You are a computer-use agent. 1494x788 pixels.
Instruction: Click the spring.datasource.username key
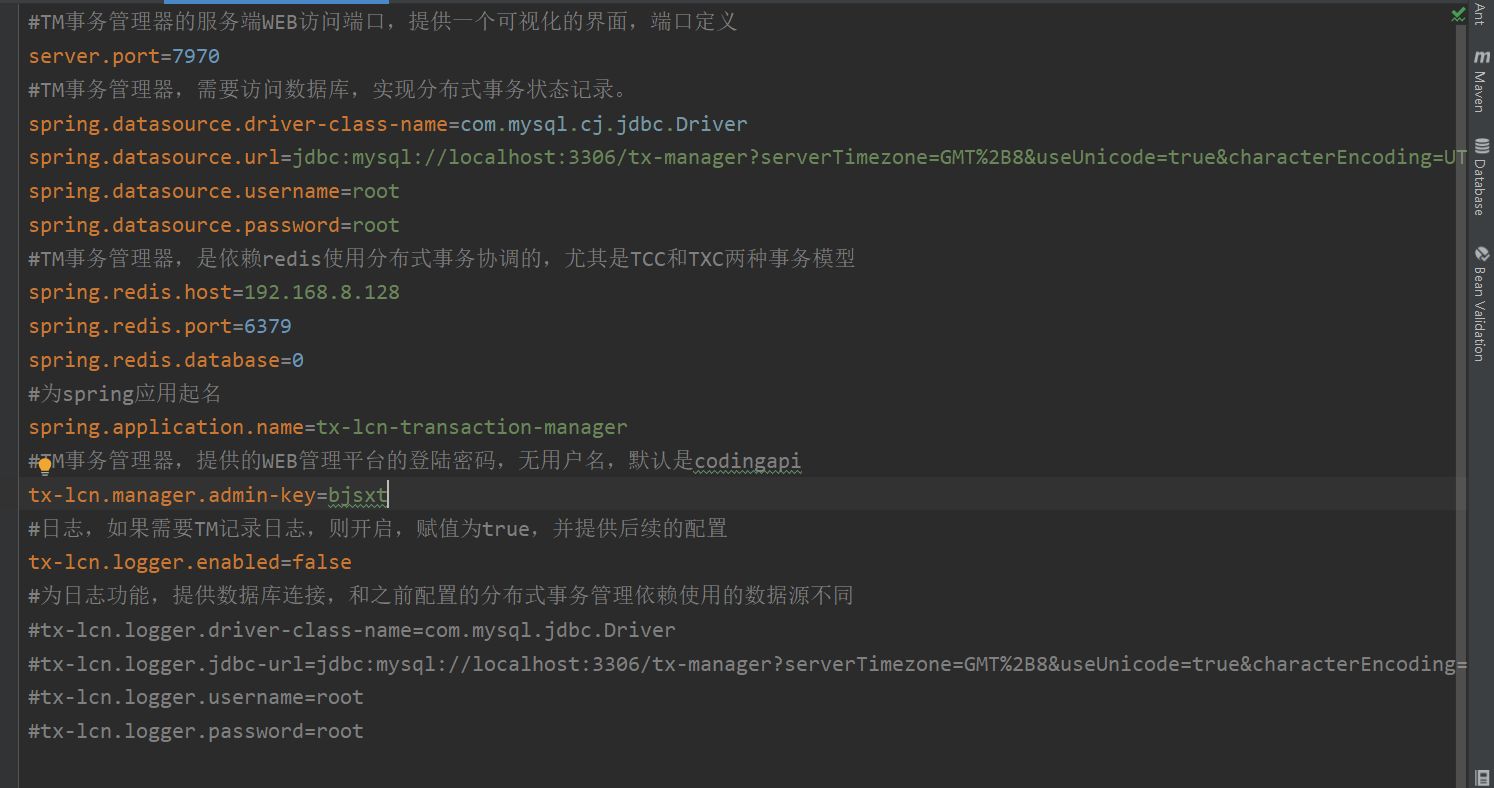tap(184, 191)
